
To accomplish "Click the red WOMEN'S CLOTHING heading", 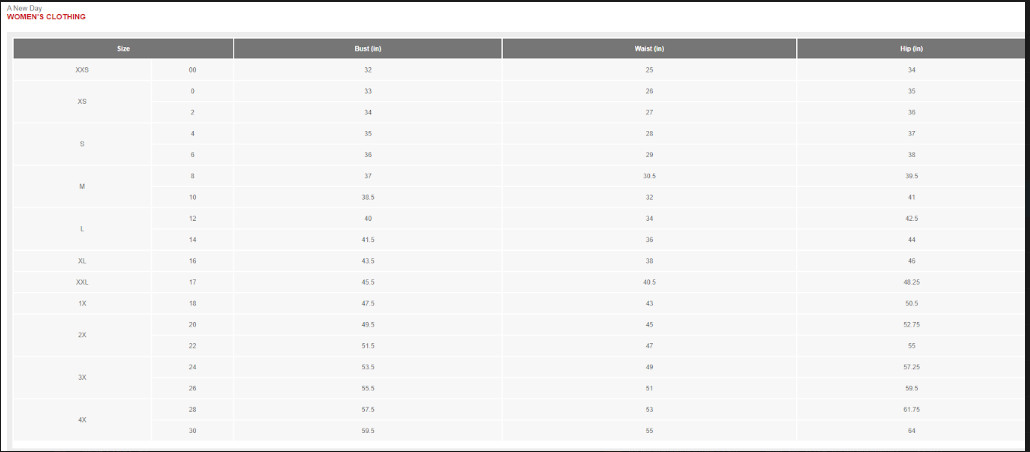I will click(x=46, y=17).
